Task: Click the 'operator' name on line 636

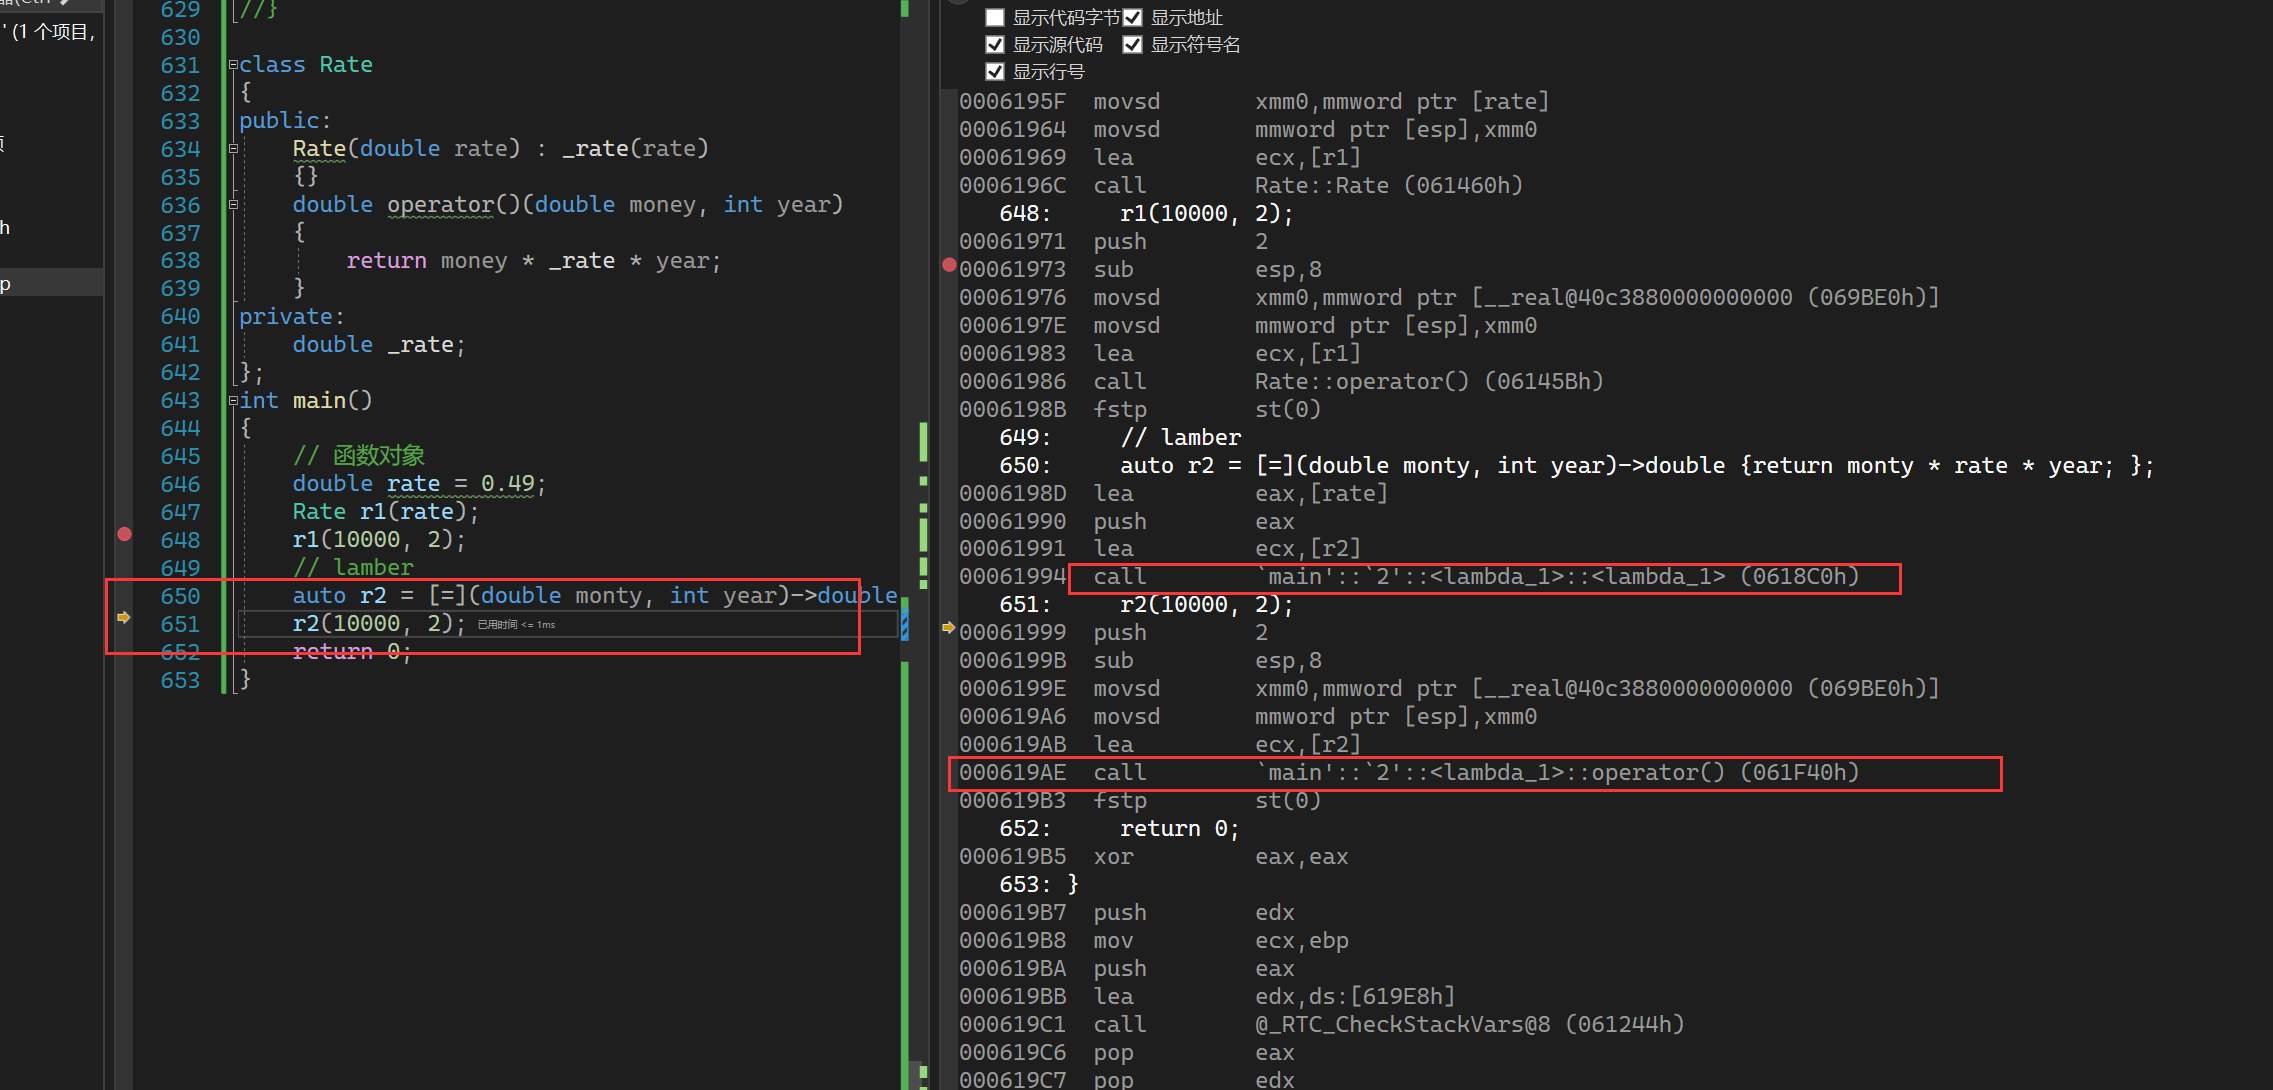Action: coord(440,205)
